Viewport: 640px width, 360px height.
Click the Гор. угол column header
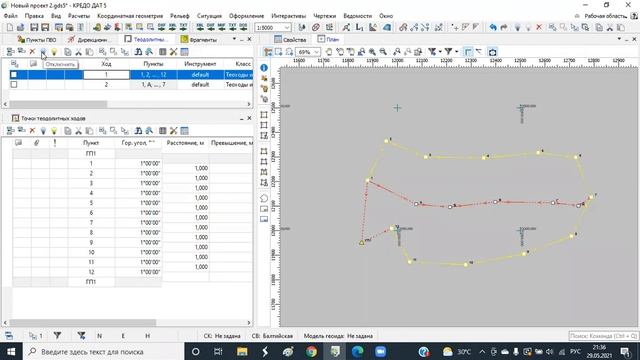pos(138,143)
